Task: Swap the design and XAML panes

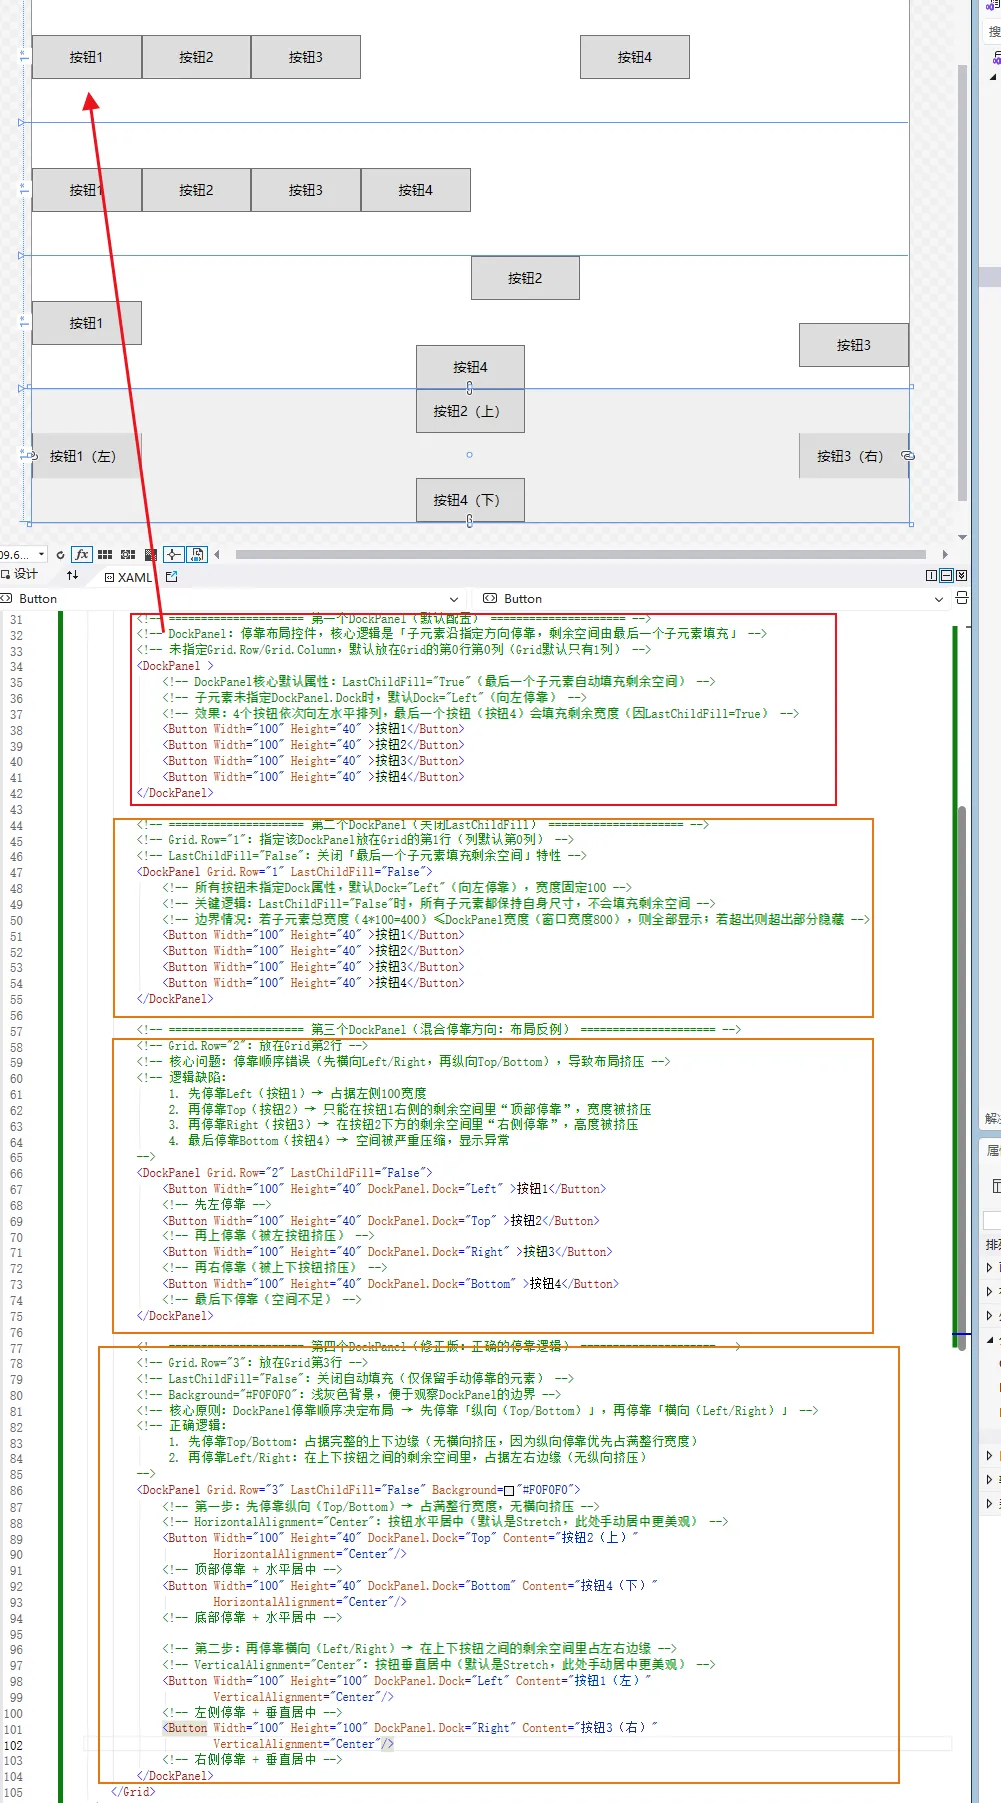Action: (72, 575)
